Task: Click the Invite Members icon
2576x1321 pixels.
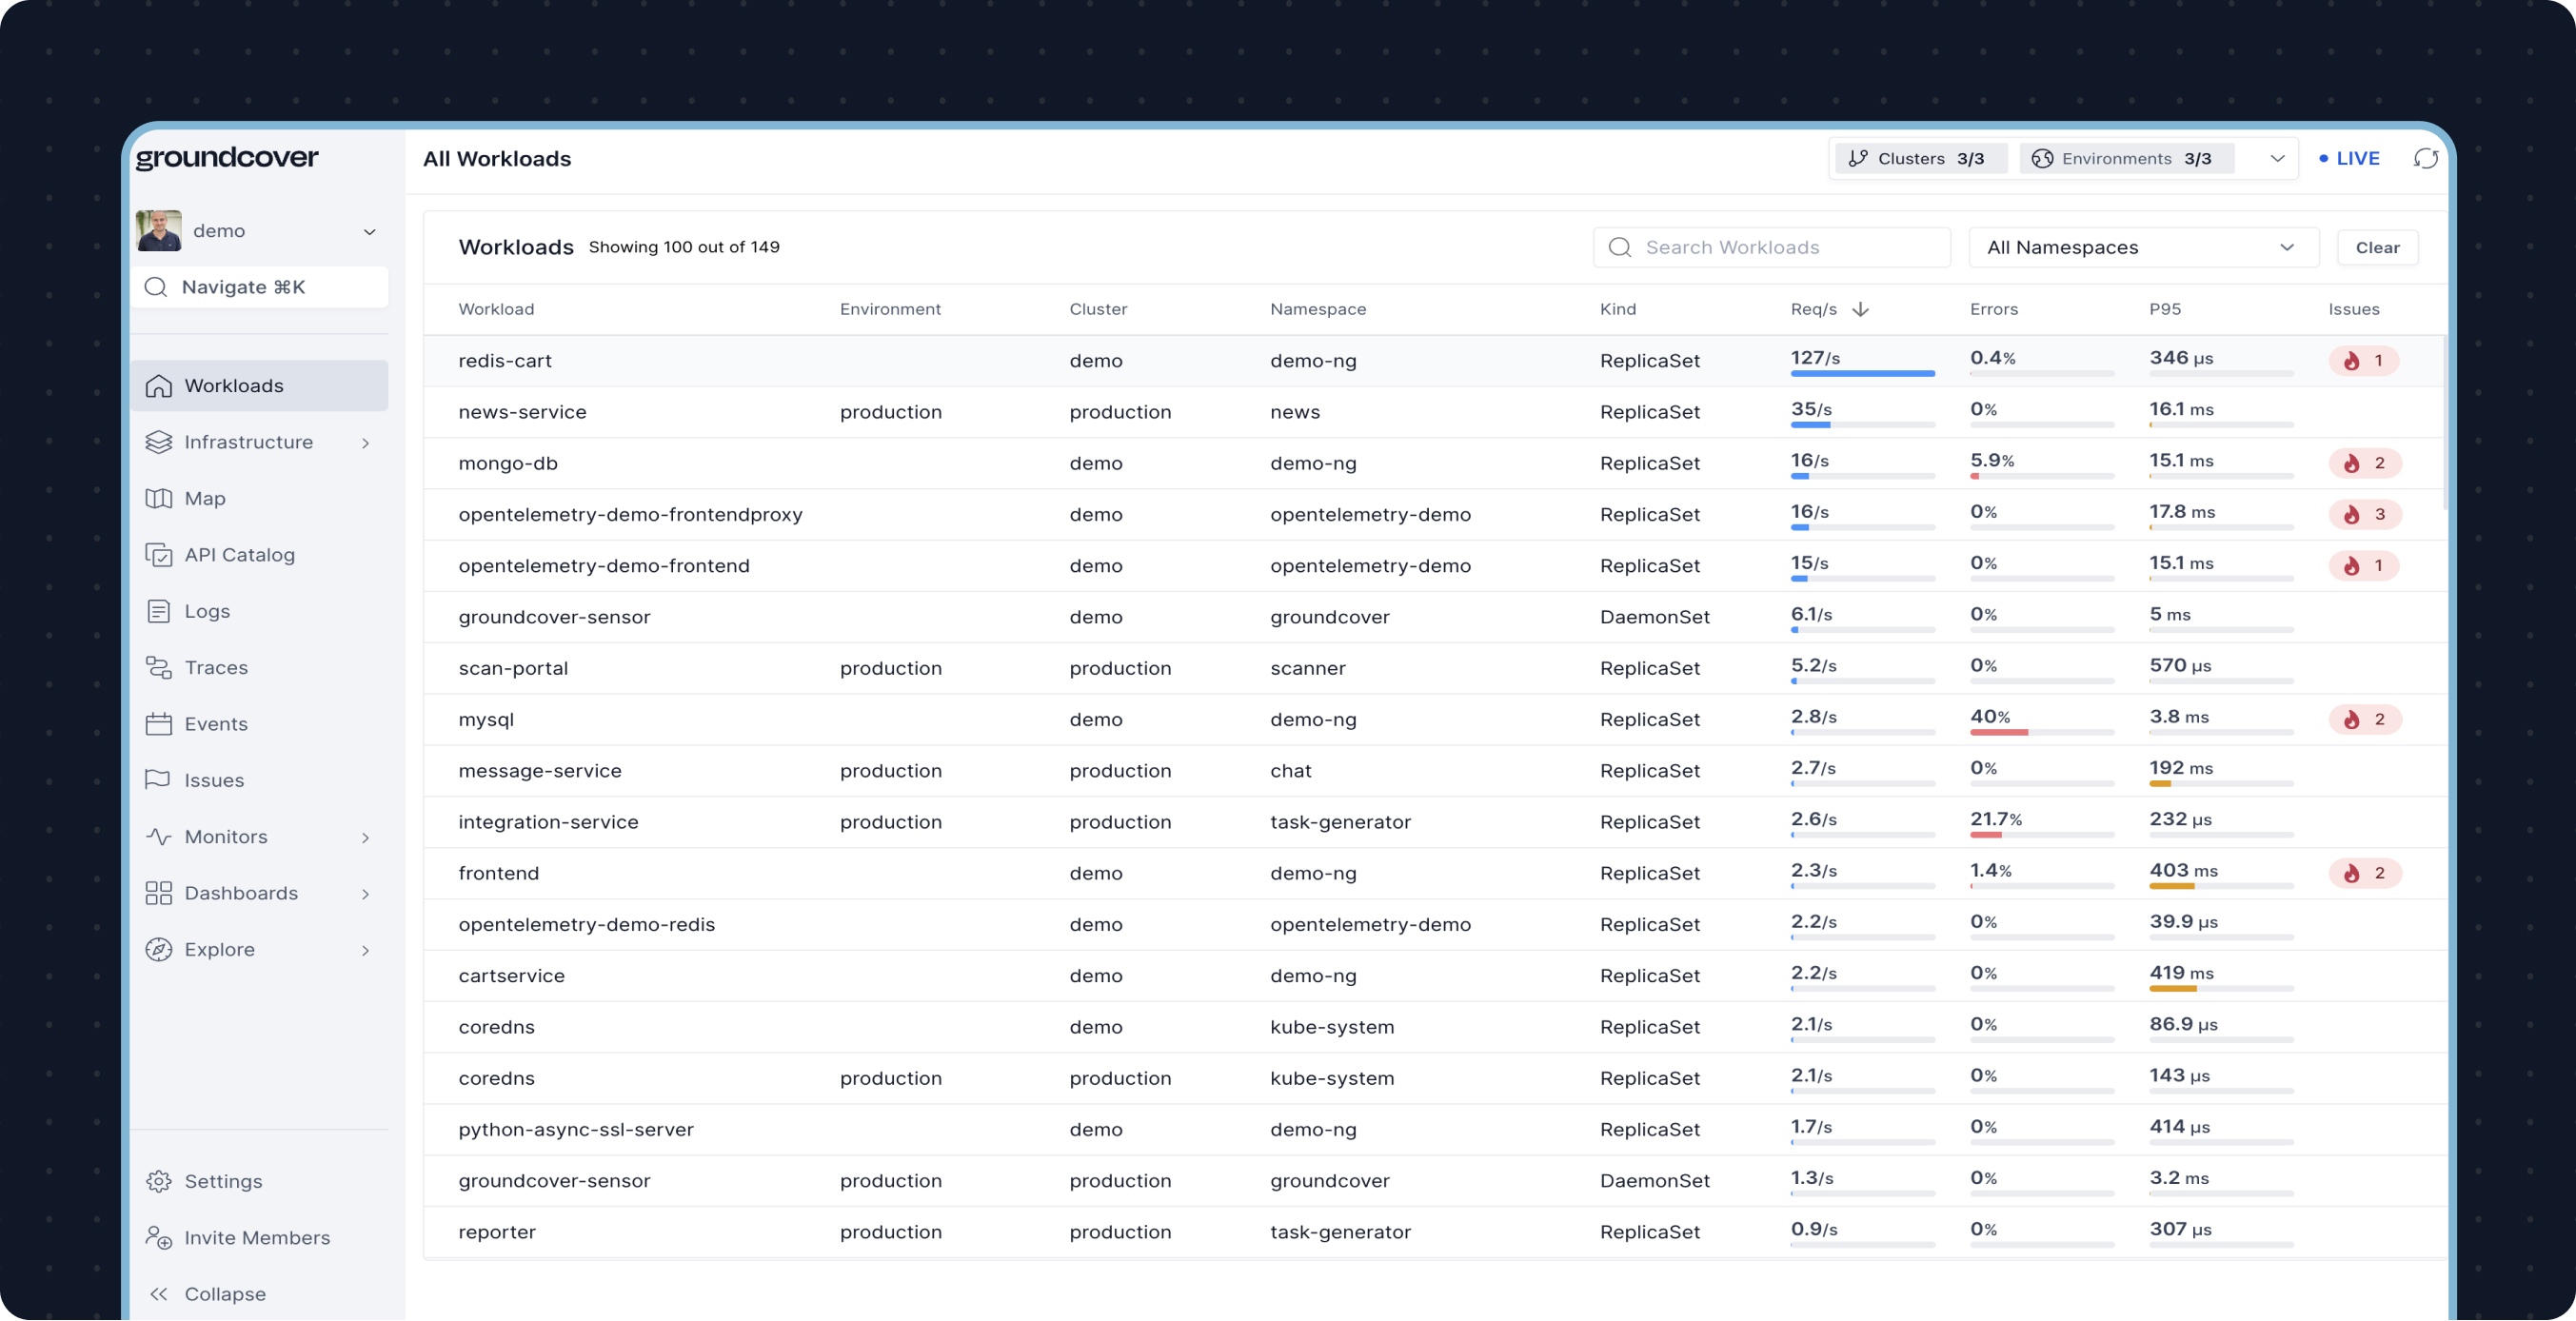Action: tap(159, 1238)
